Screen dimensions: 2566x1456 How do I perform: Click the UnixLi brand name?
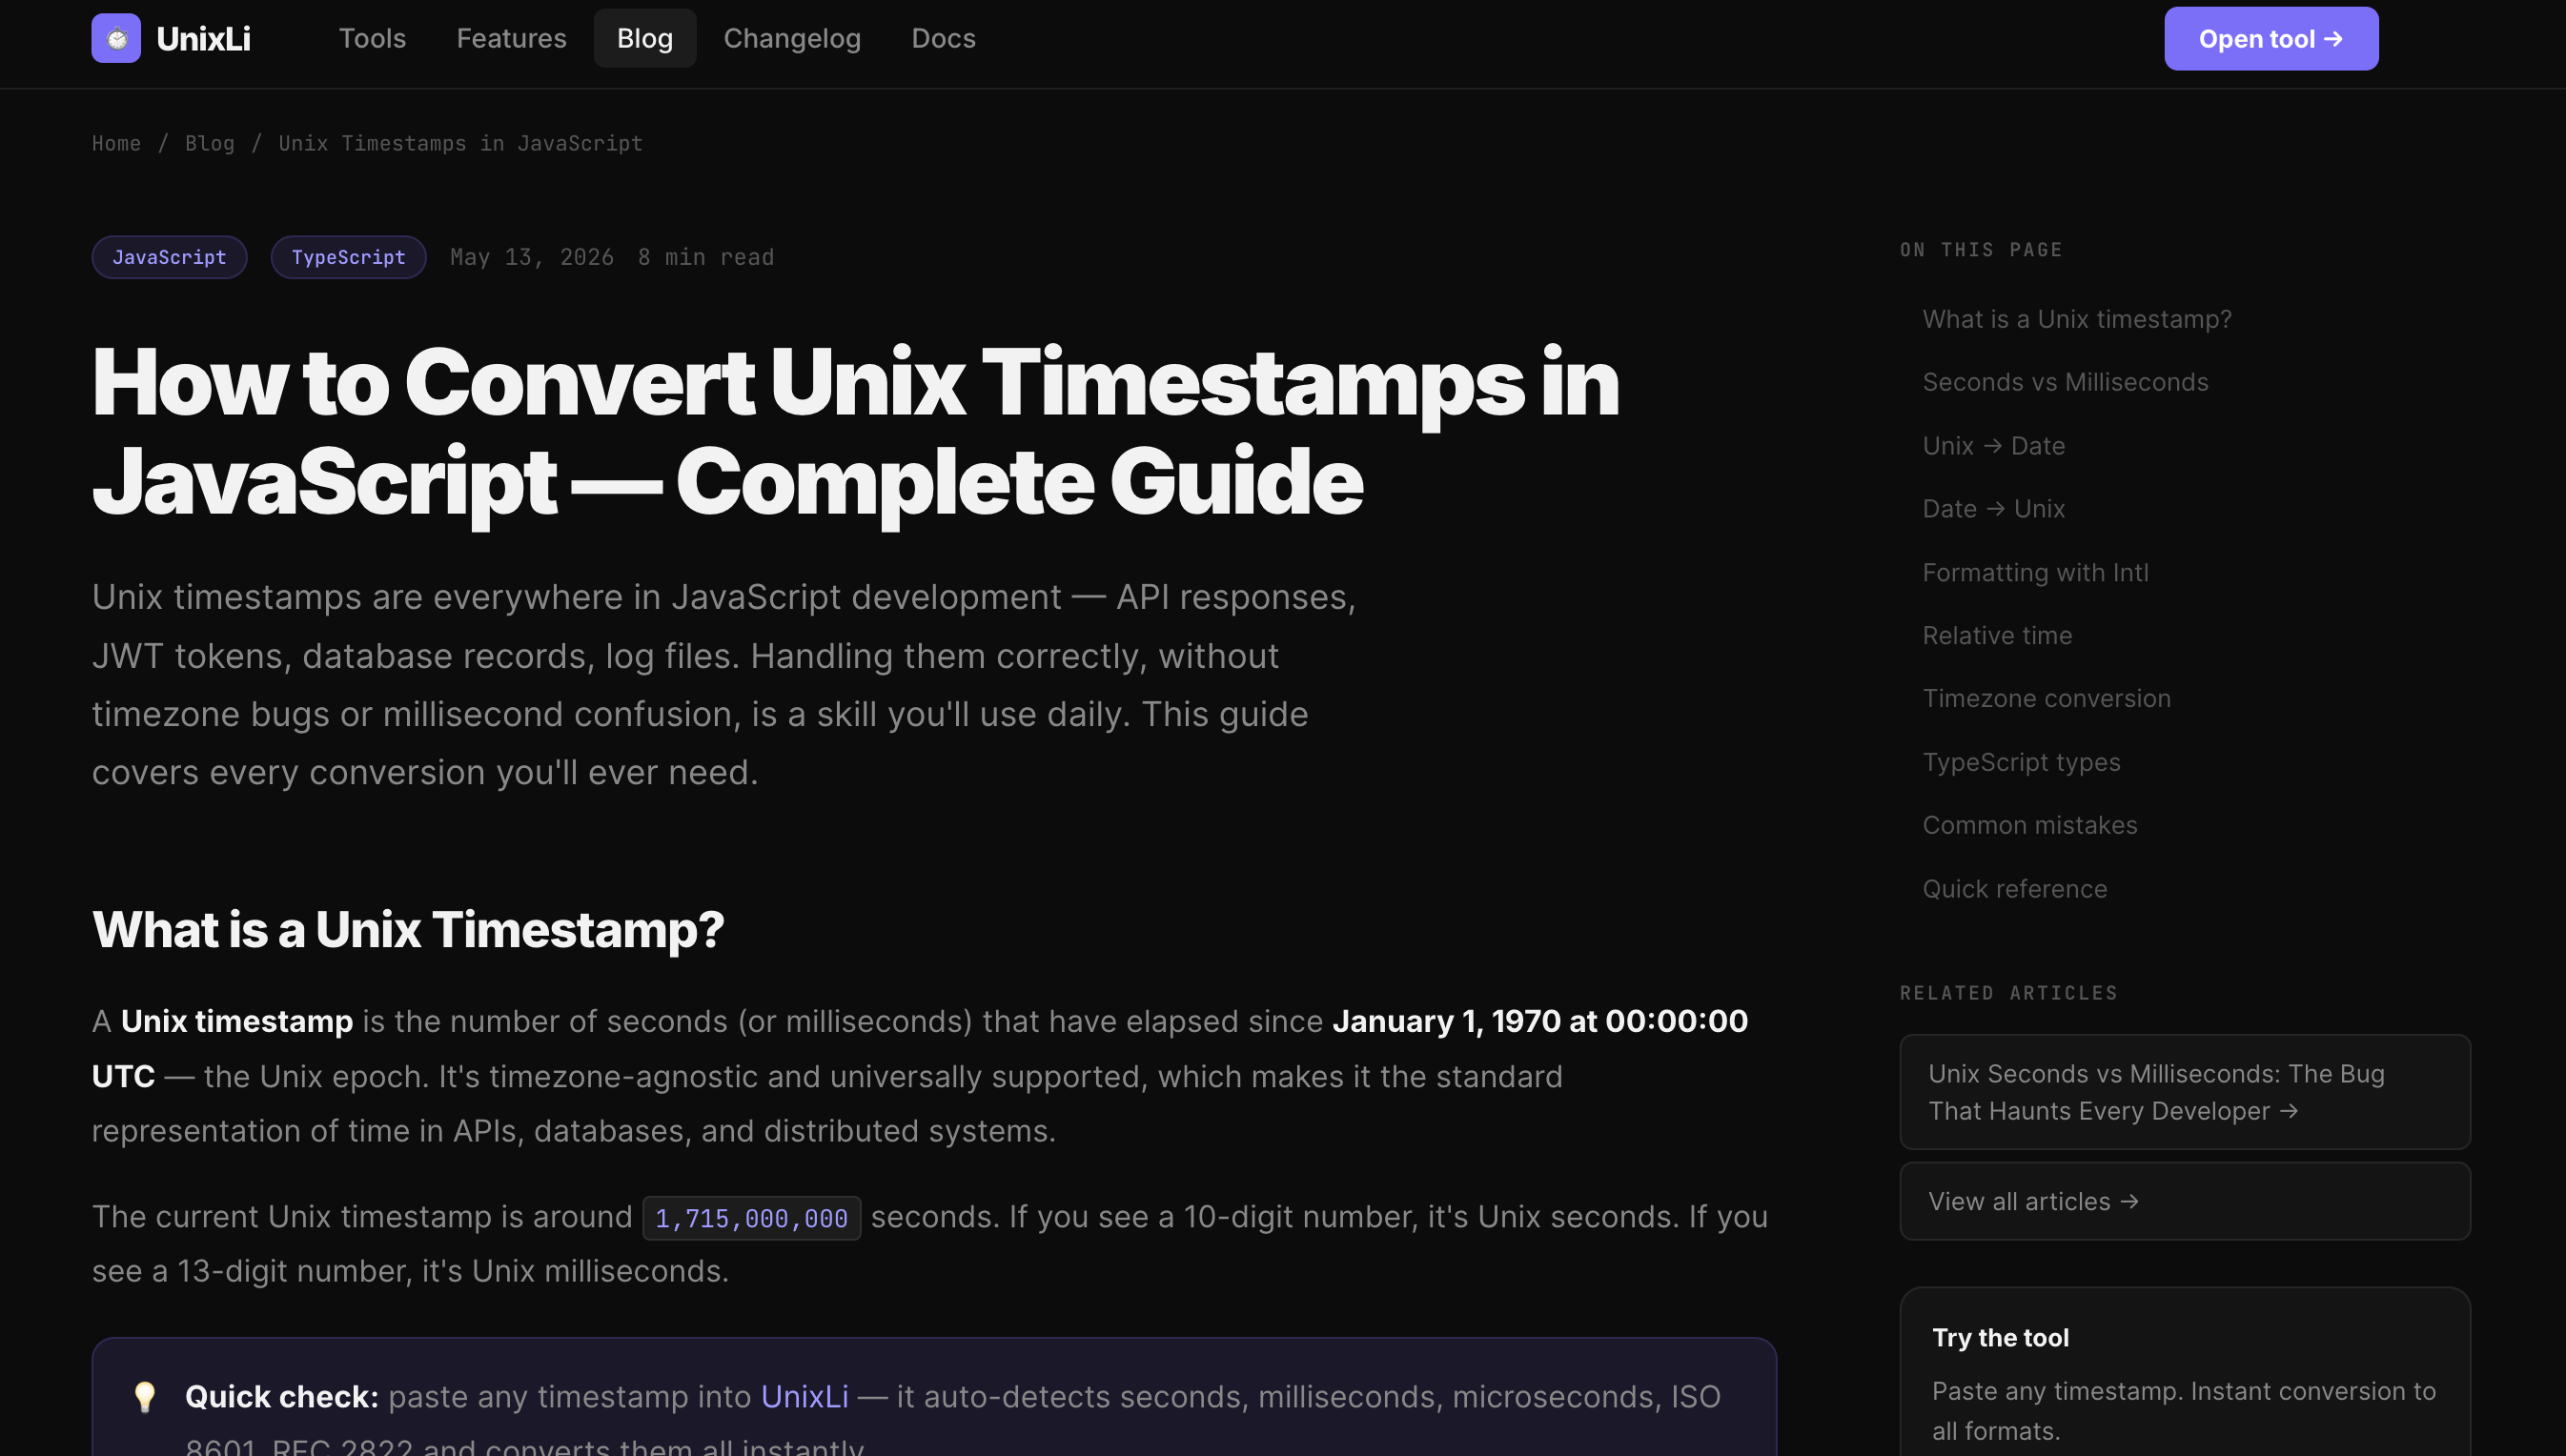click(x=203, y=39)
